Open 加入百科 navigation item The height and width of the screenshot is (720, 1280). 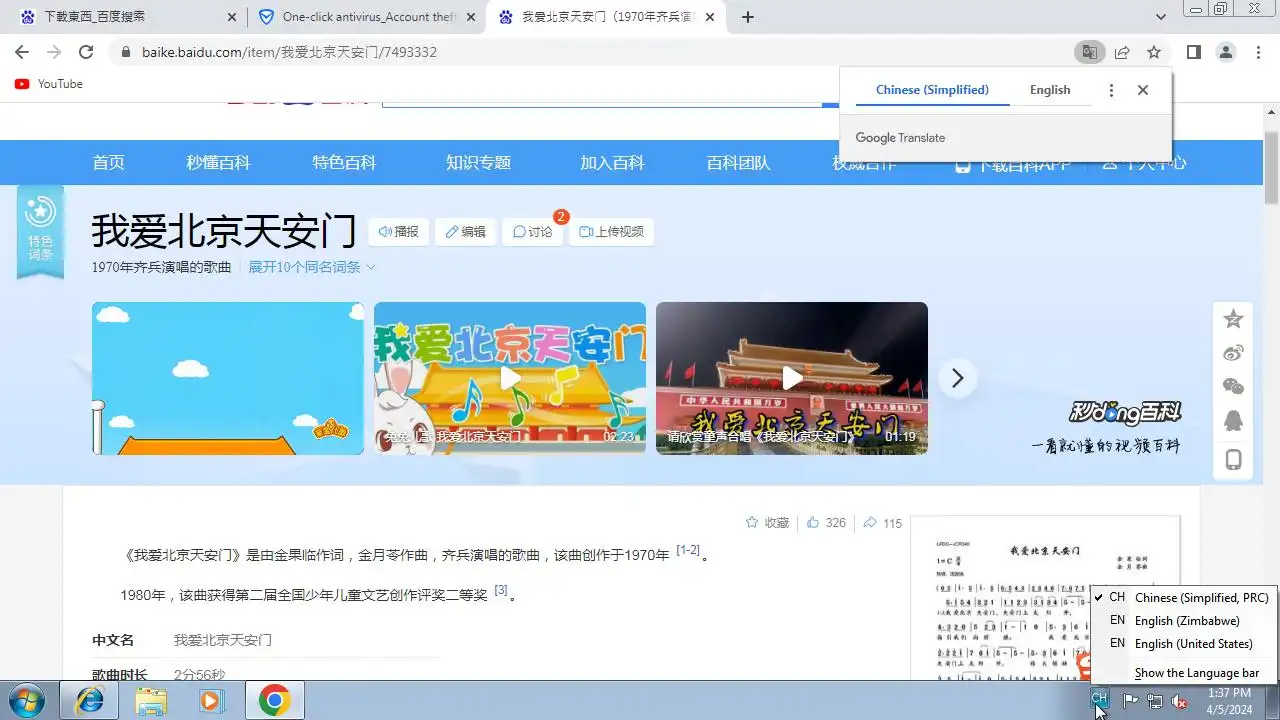612,163
